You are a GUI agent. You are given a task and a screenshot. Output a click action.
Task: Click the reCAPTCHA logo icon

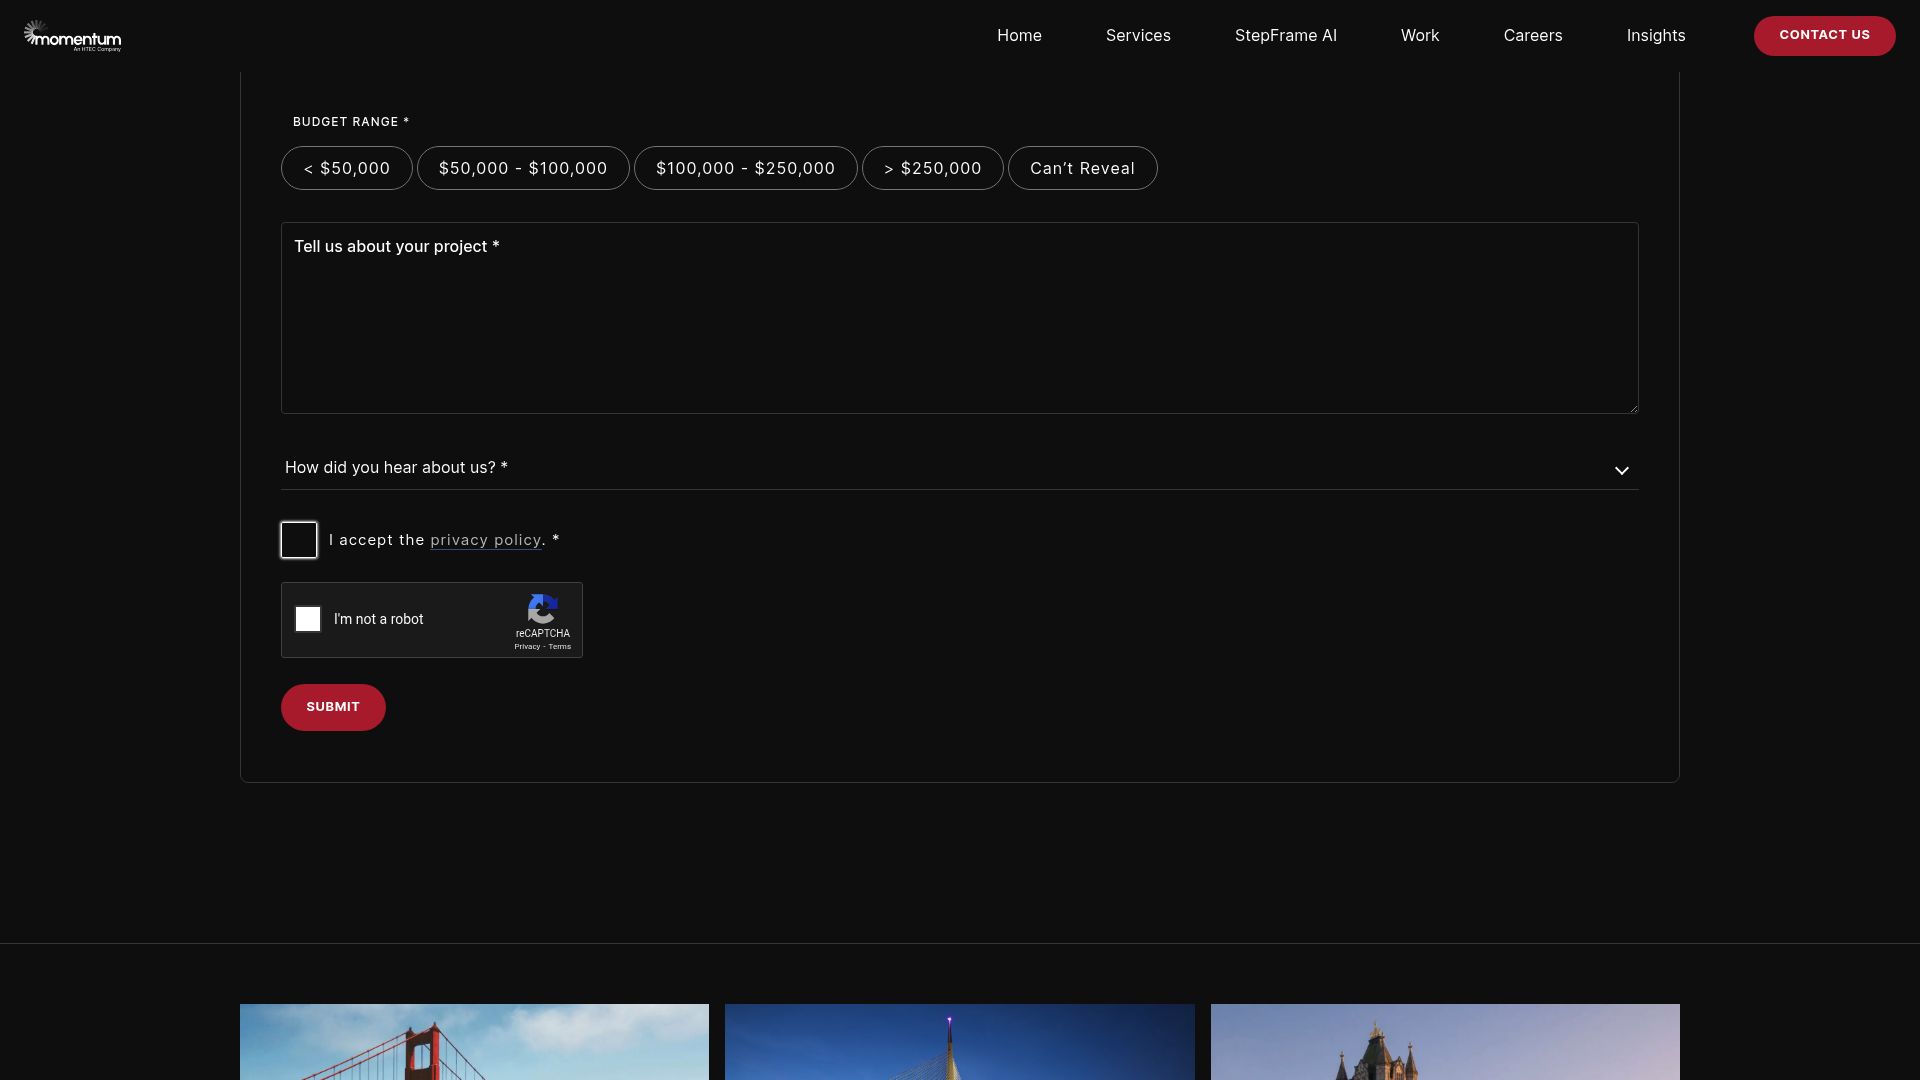[x=542, y=609]
